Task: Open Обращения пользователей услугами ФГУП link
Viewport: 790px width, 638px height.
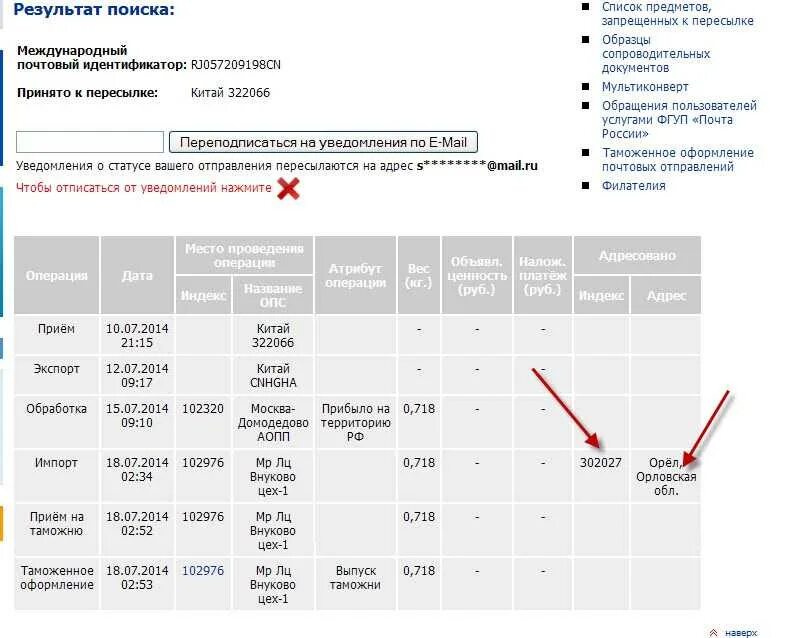Action: tap(679, 119)
